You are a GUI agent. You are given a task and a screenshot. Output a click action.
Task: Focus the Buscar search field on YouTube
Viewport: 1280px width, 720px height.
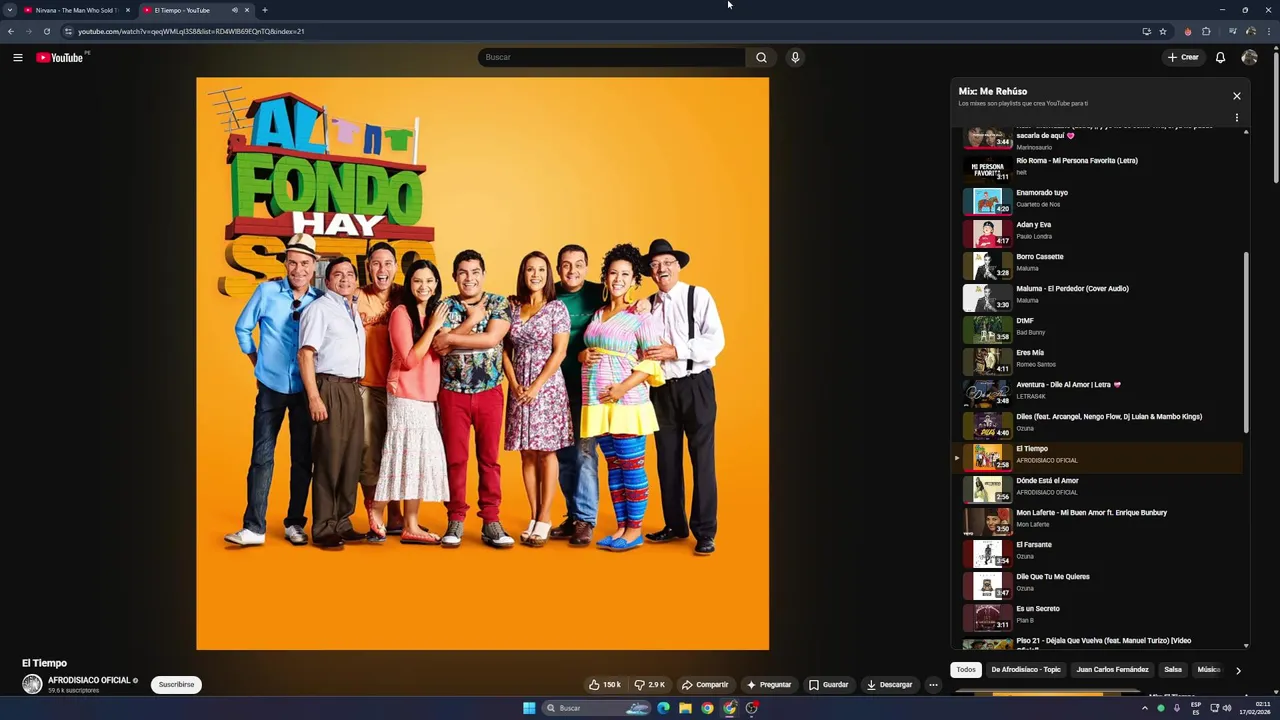[x=611, y=57]
